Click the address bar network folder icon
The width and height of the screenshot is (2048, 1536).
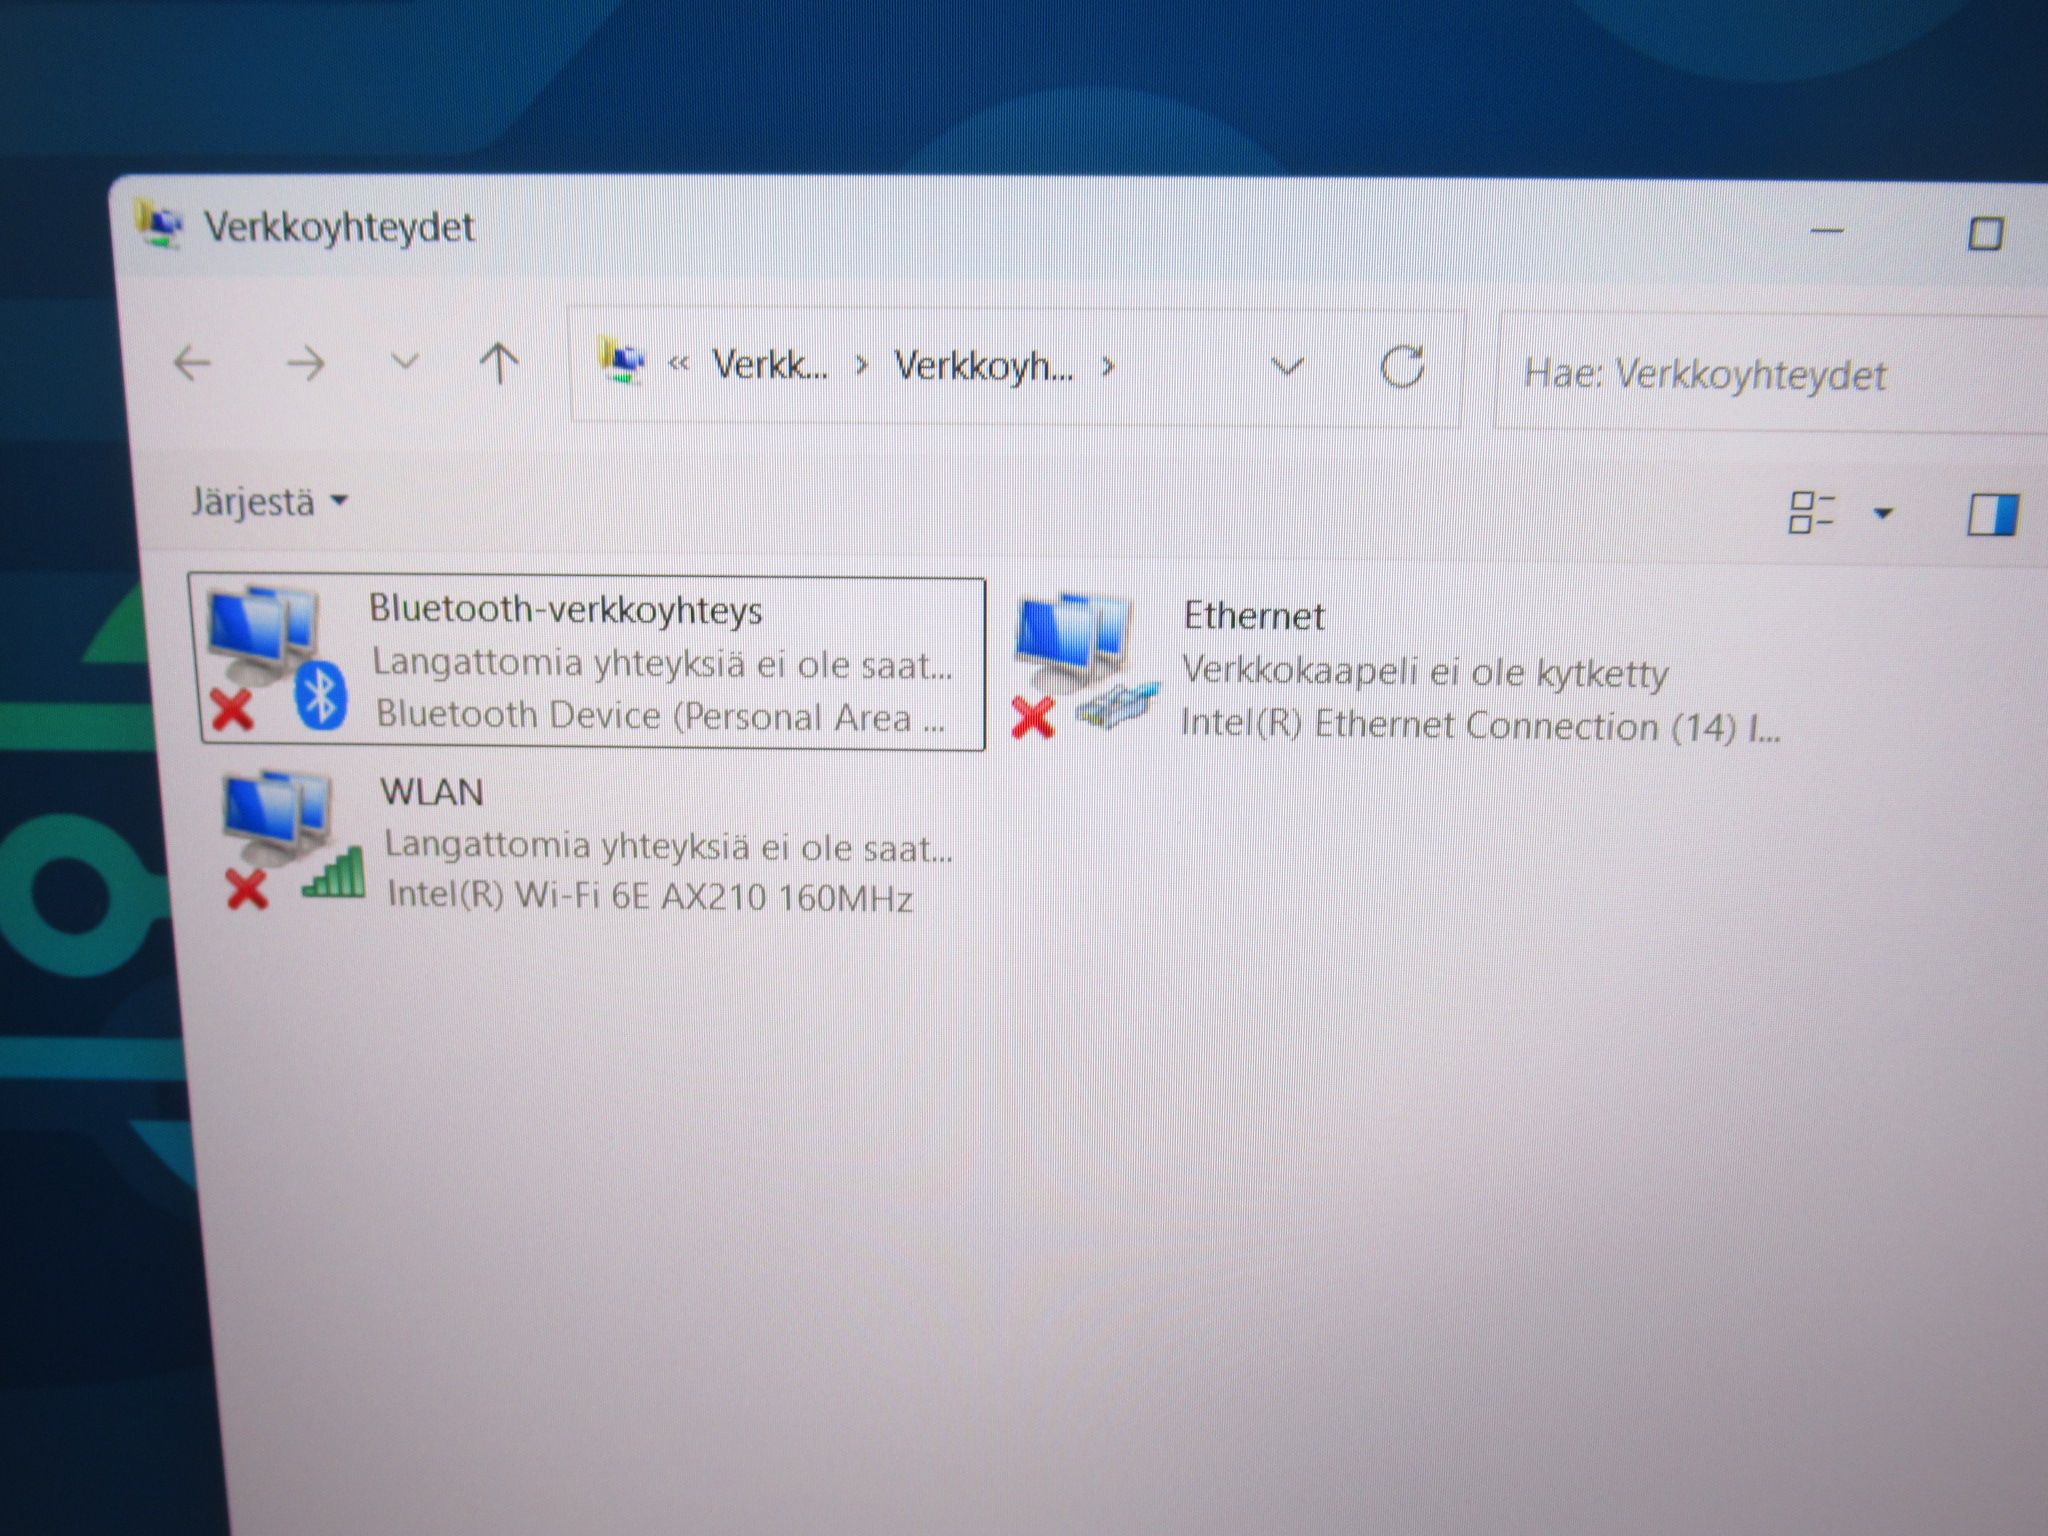point(621,361)
